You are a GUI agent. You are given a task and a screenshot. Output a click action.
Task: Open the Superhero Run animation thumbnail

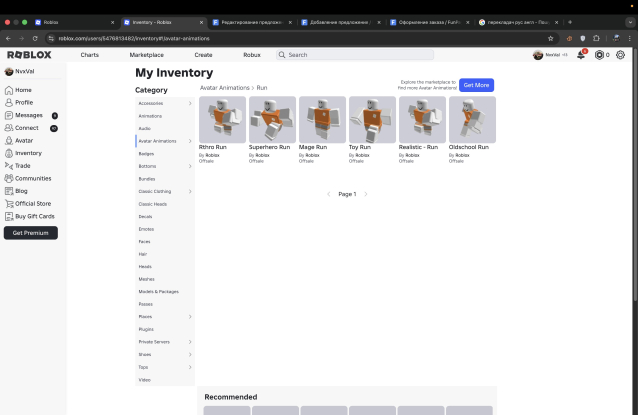coord(272,120)
